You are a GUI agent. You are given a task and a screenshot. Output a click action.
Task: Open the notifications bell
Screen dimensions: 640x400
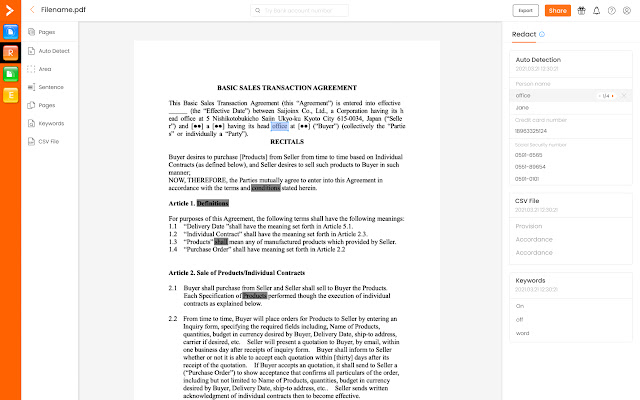pyautogui.click(x=596, y=11)
